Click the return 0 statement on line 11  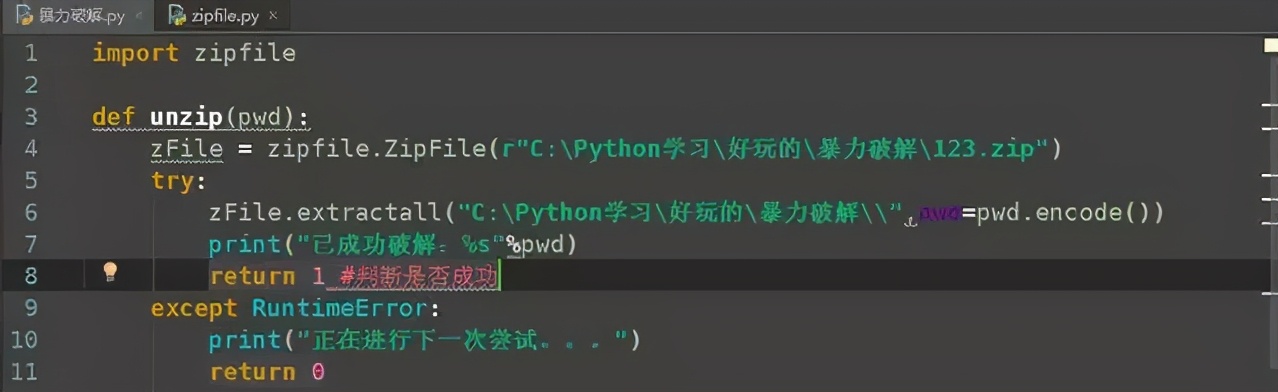pos(267,372)
